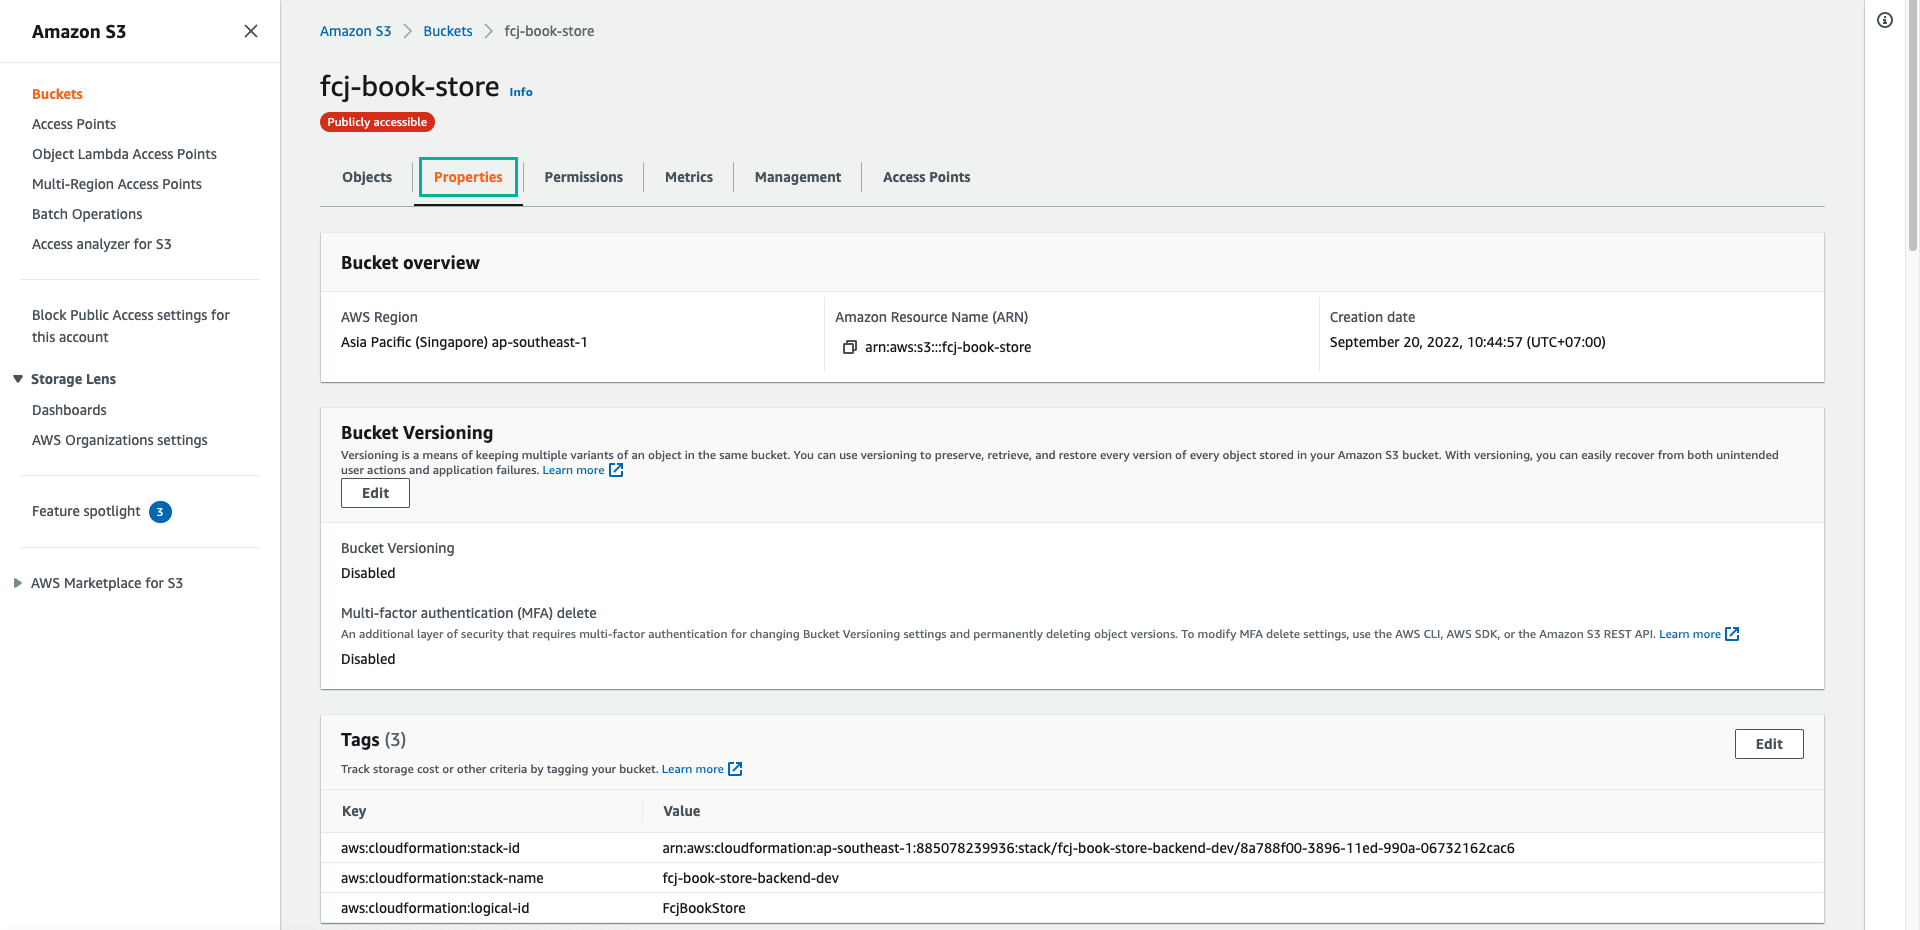
Task: Select the aws:cloudformation:logical-id key cell
Action: (435, 908)
